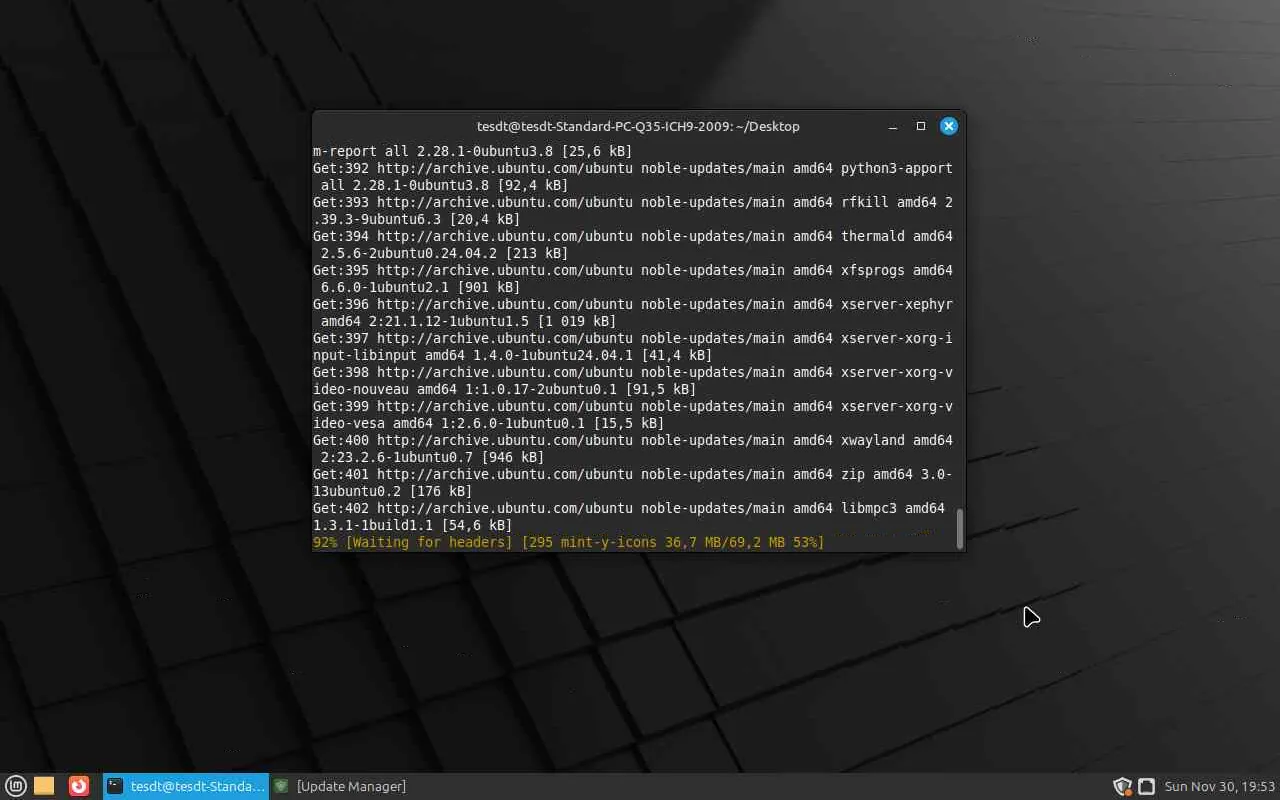
Task: Click the 1.3.1-1build1.1 [54,6 kB] line
Action: [413, 525]
